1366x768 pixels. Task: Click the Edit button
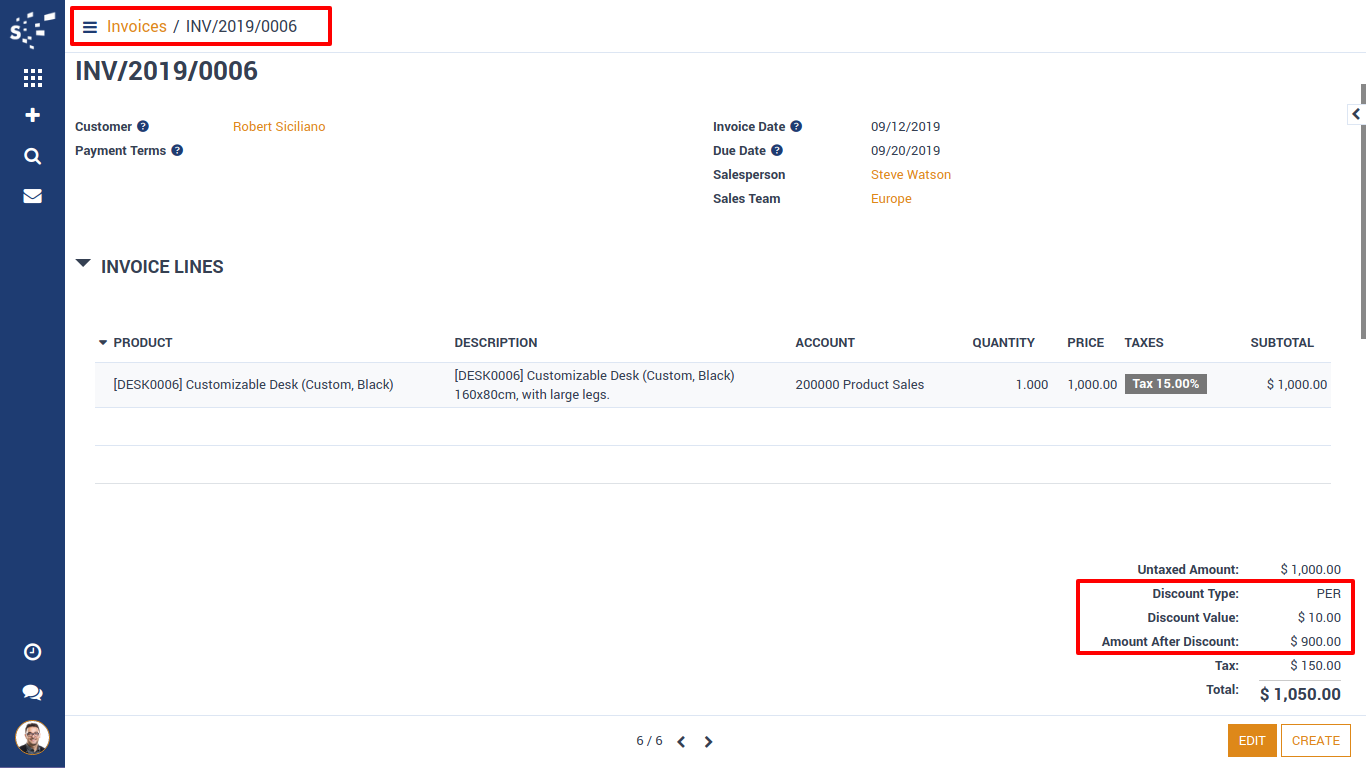(x=1252, y=741)
